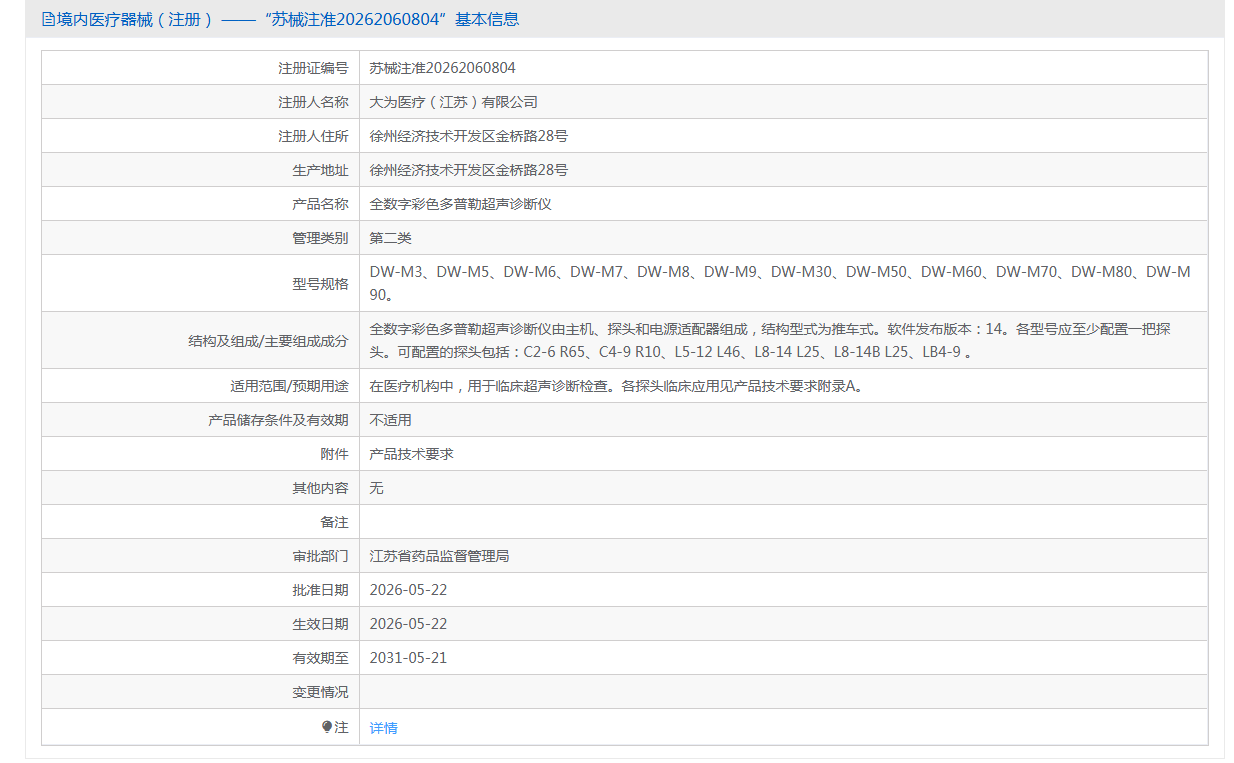Select registration number 苏械注准20262060804 value
This screenshot has width=1234, height=763.
click(443, 68)
